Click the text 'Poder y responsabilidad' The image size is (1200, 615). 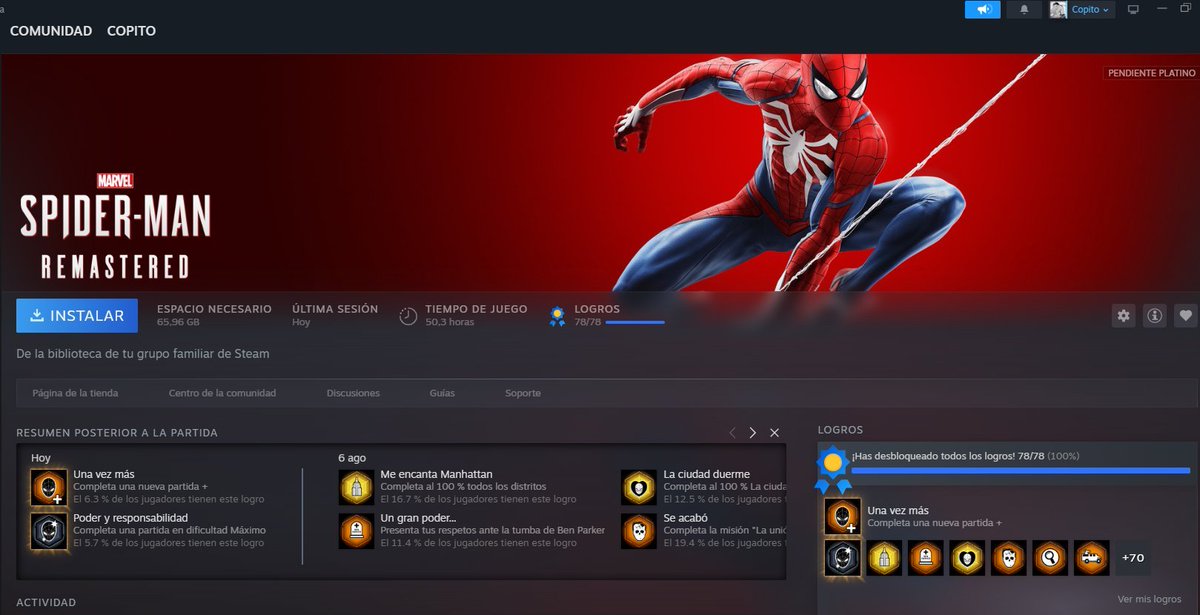coord(131,518)
